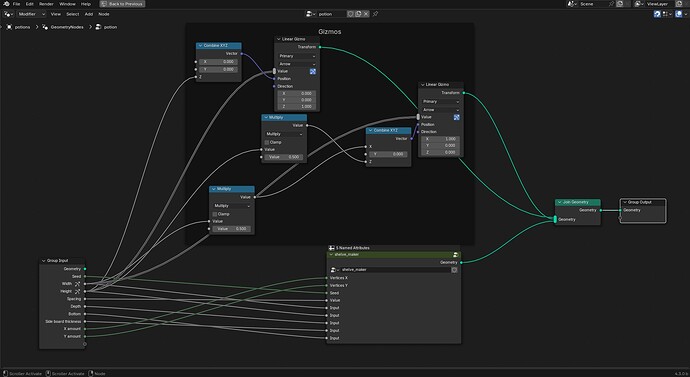Viewport: 690px width, 377px height.
Task: Click the Back to Previous button
Action: [122, 4]
